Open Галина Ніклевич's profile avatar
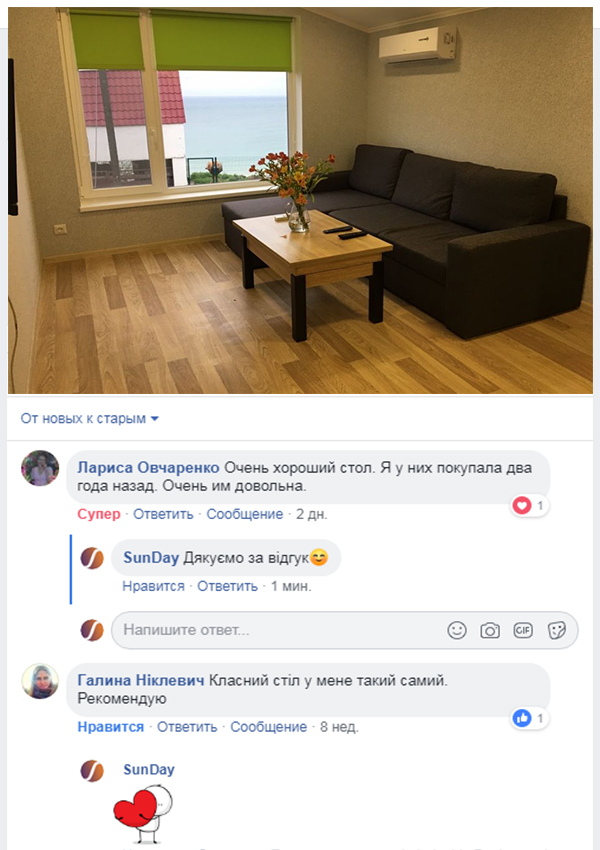Viewport: 600px width, 850px height. pyautogui.click(x=40, y=681)
